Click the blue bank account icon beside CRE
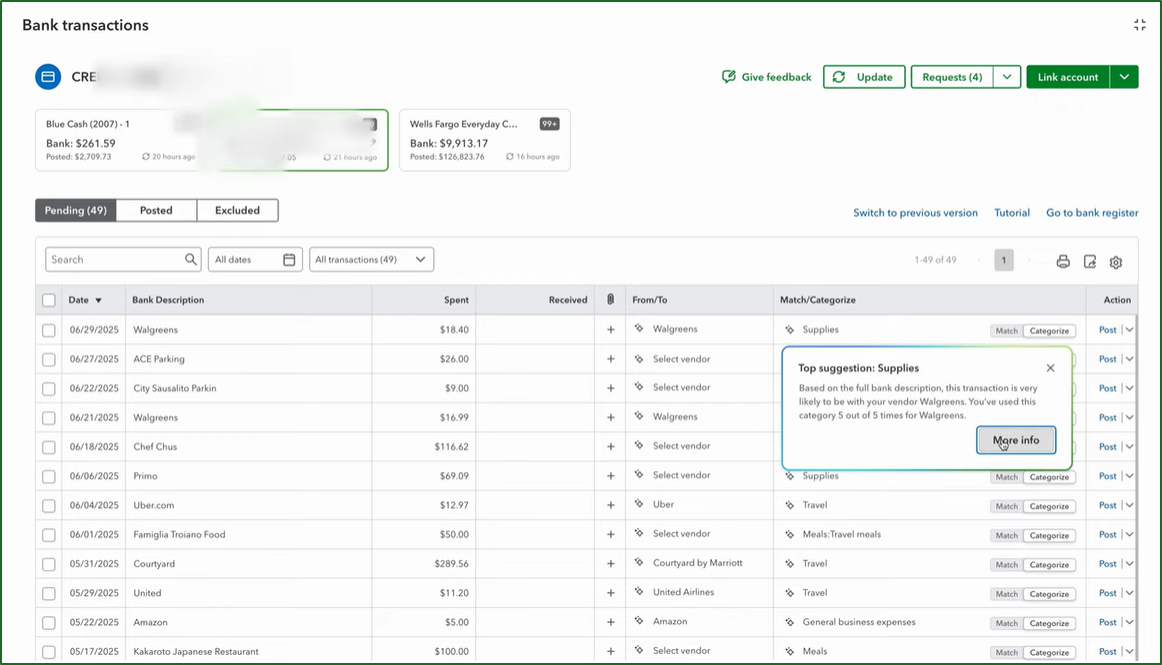Screen dimensions: 1162x665 pyautogui.click(x=48, y=76)
